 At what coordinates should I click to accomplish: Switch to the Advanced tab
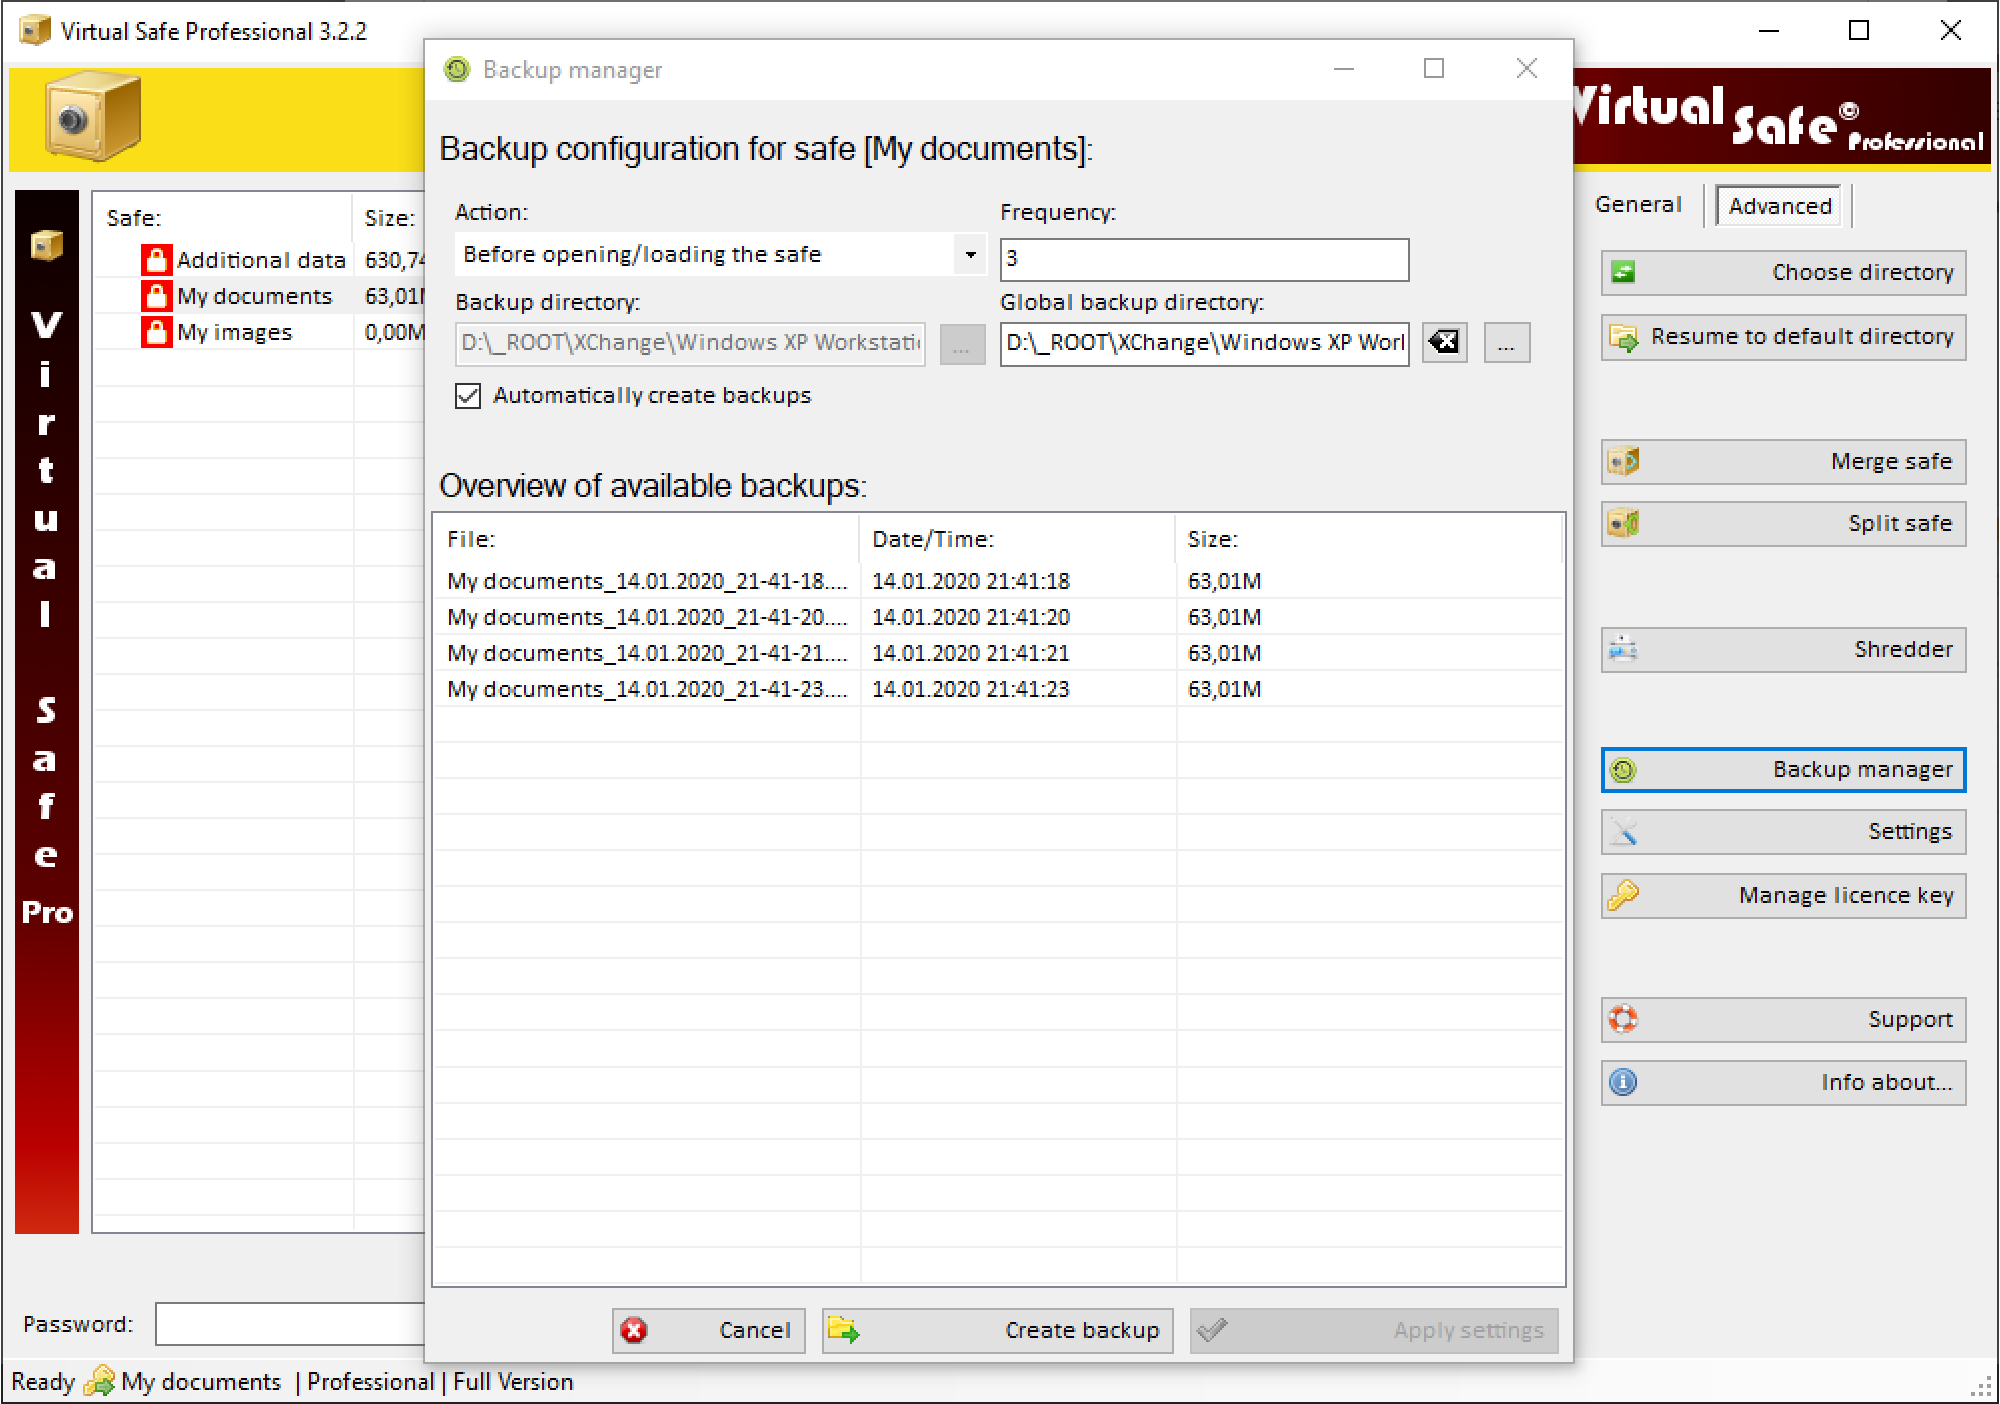click(x=1779, y=206)
